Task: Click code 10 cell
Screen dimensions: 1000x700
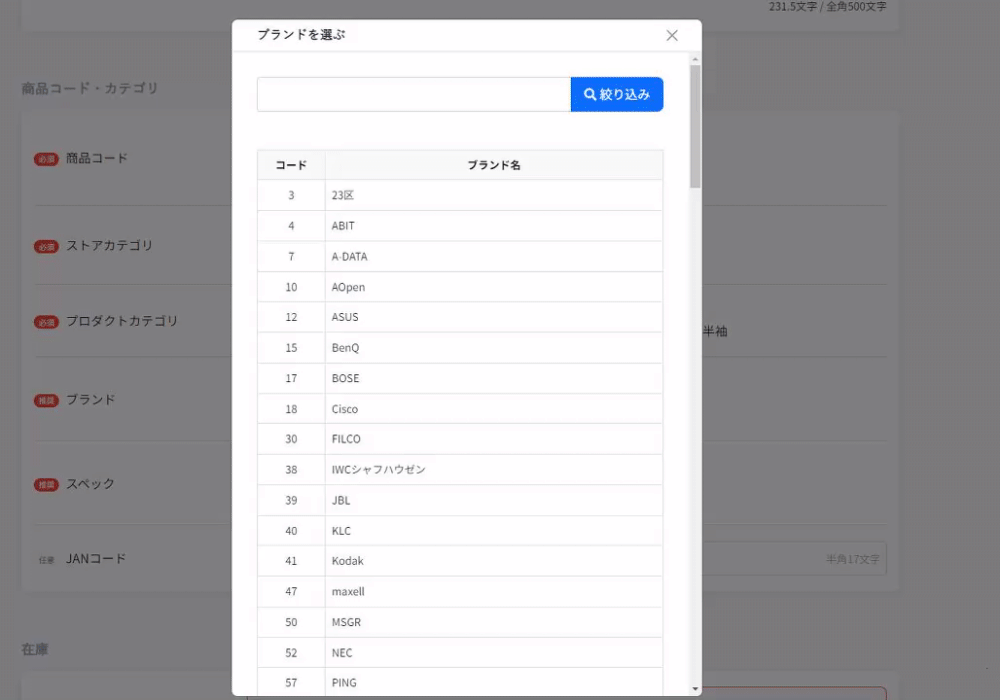Action: coord(291,287)
